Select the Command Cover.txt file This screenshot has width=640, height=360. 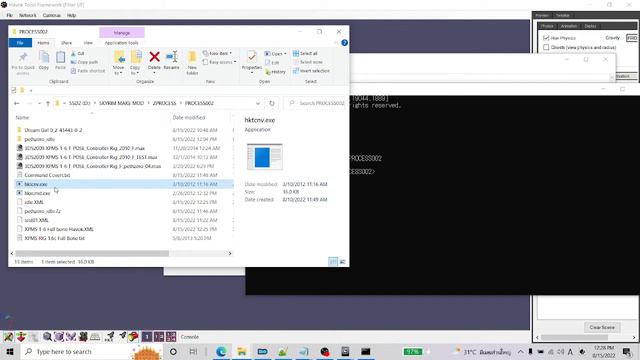[x=47, y=175]
